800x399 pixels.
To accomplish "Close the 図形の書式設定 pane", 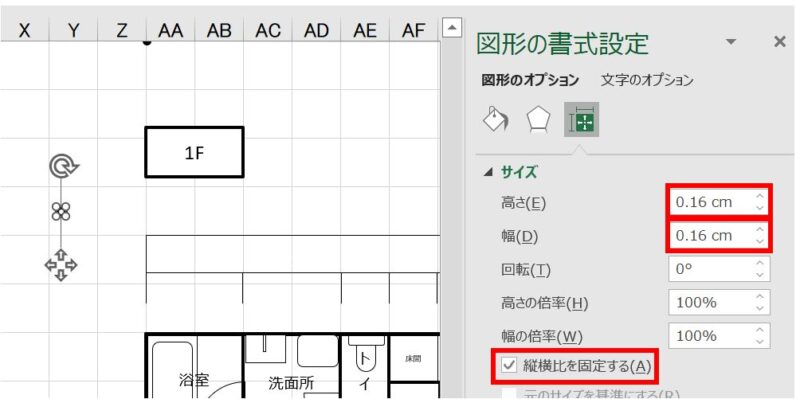I will 780,42.
